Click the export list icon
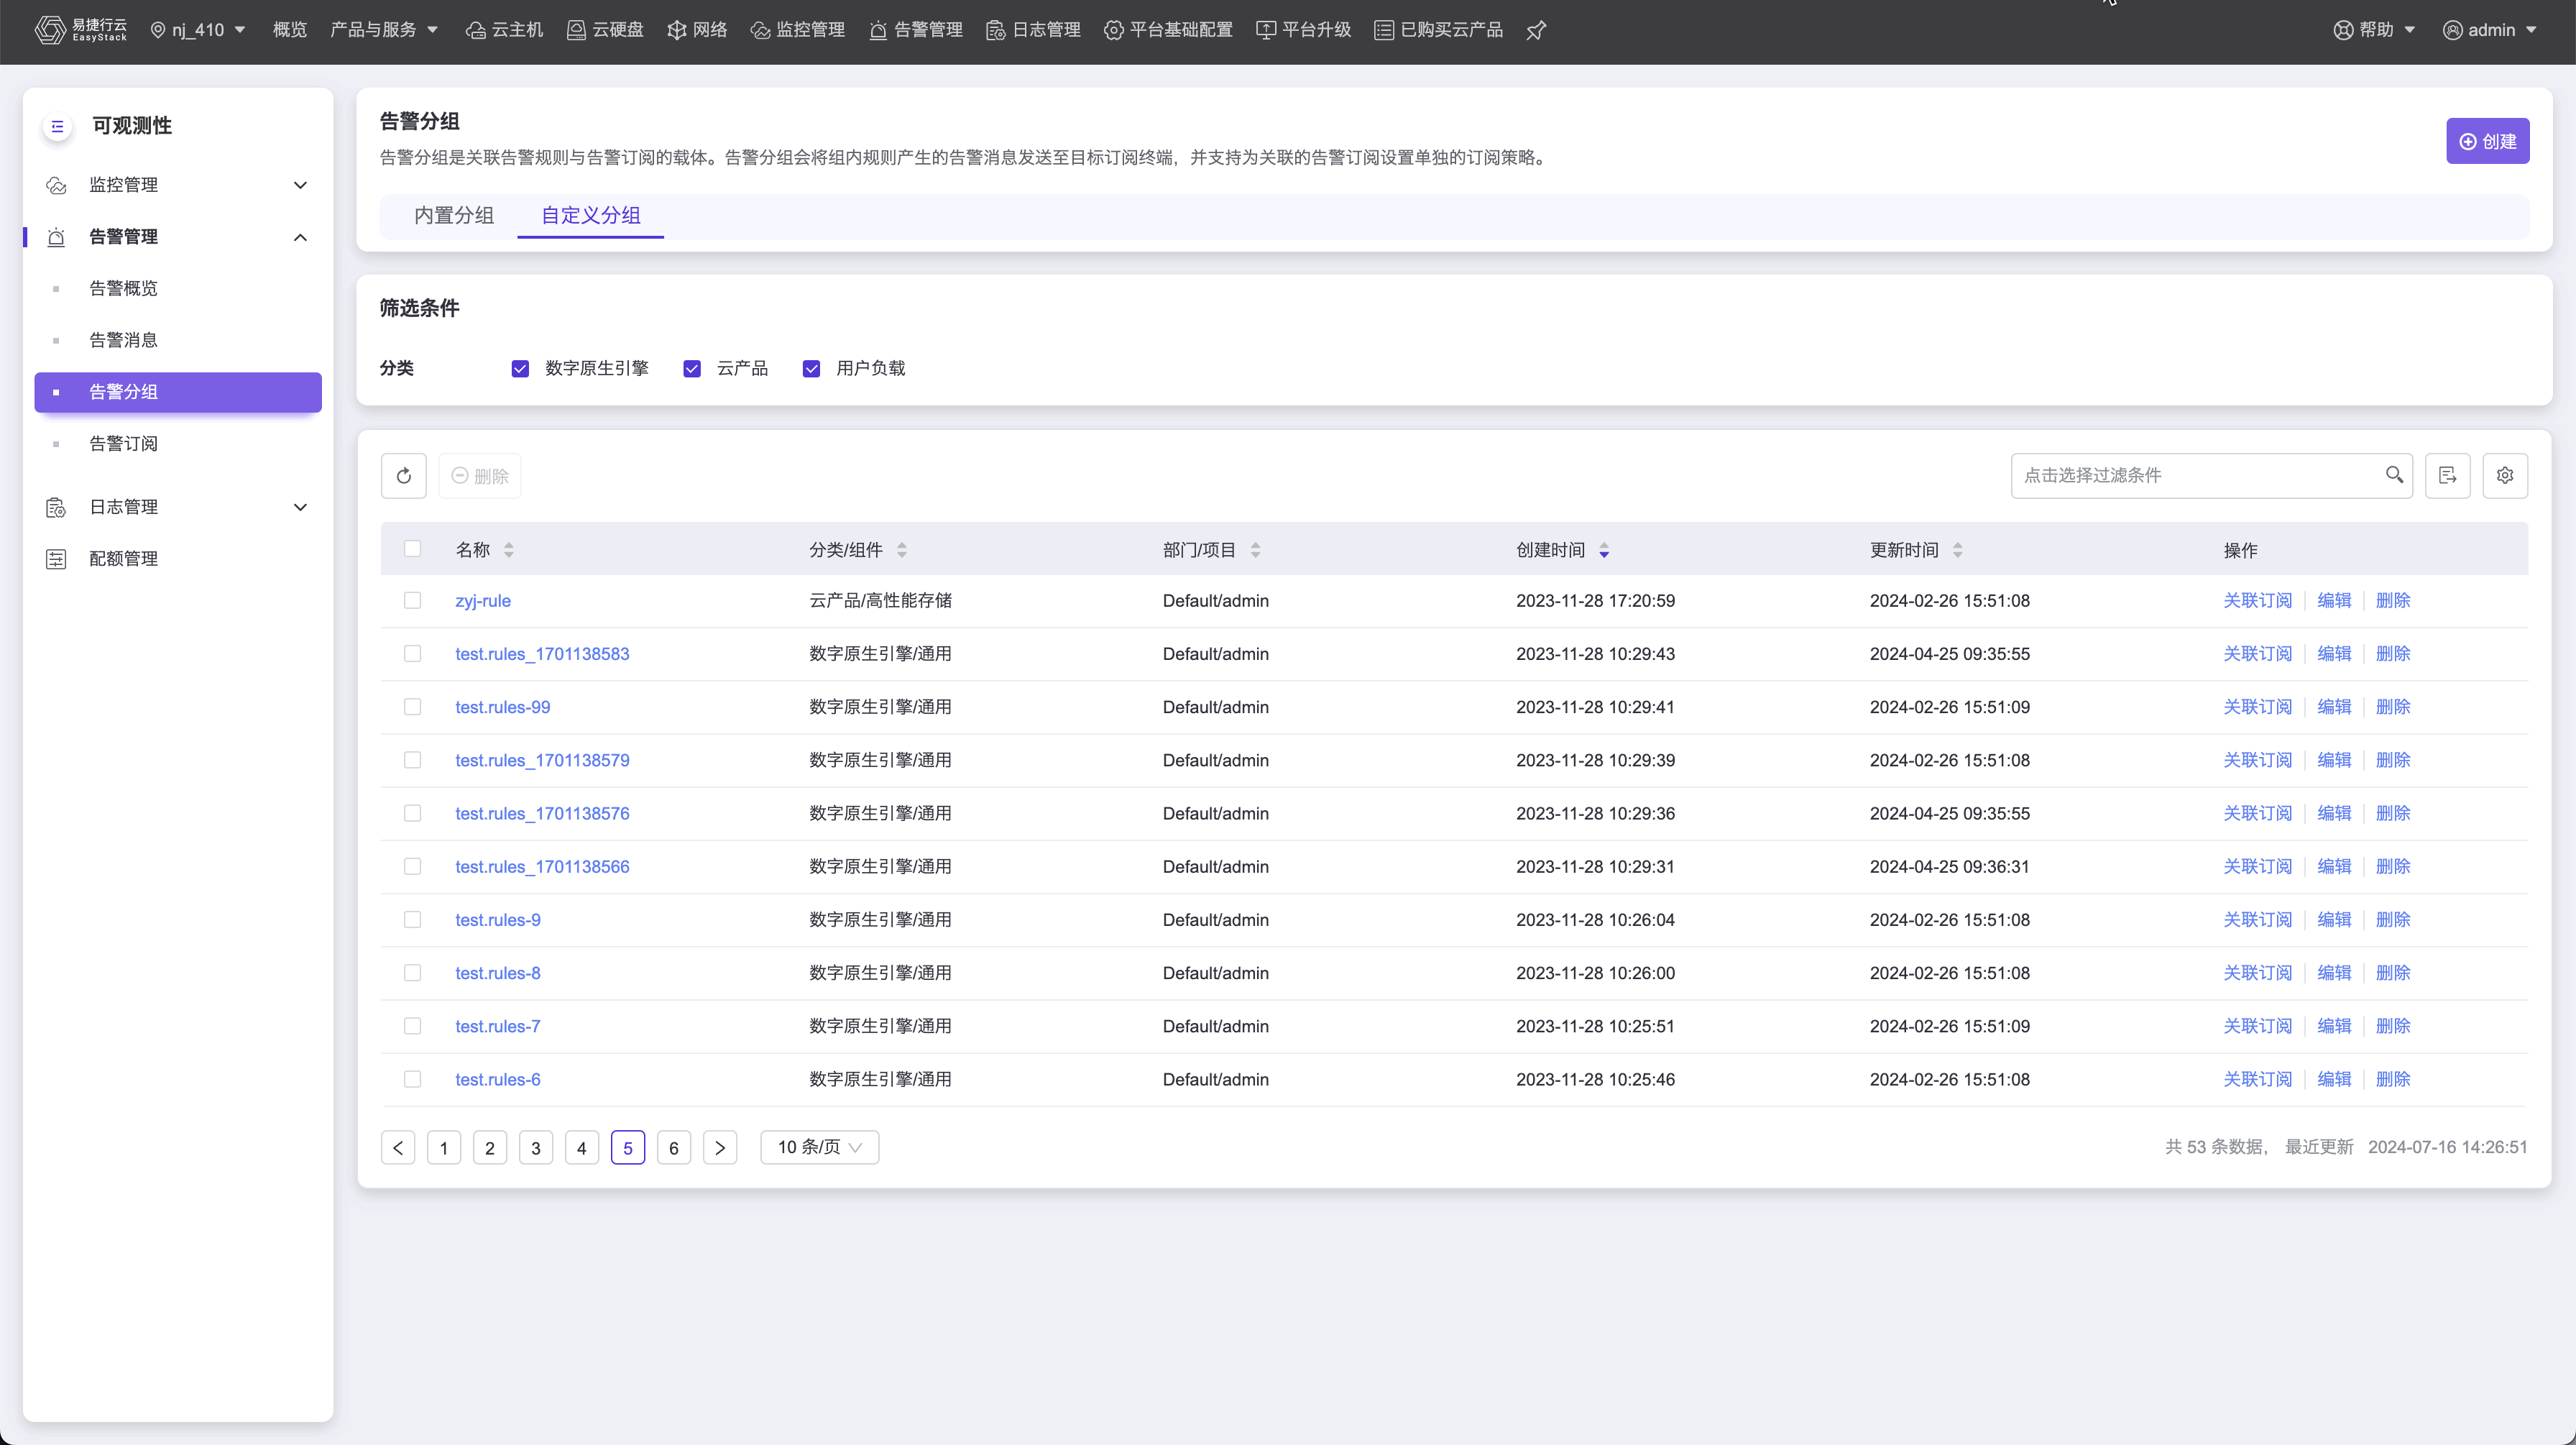 click(x=2447, y=476)
